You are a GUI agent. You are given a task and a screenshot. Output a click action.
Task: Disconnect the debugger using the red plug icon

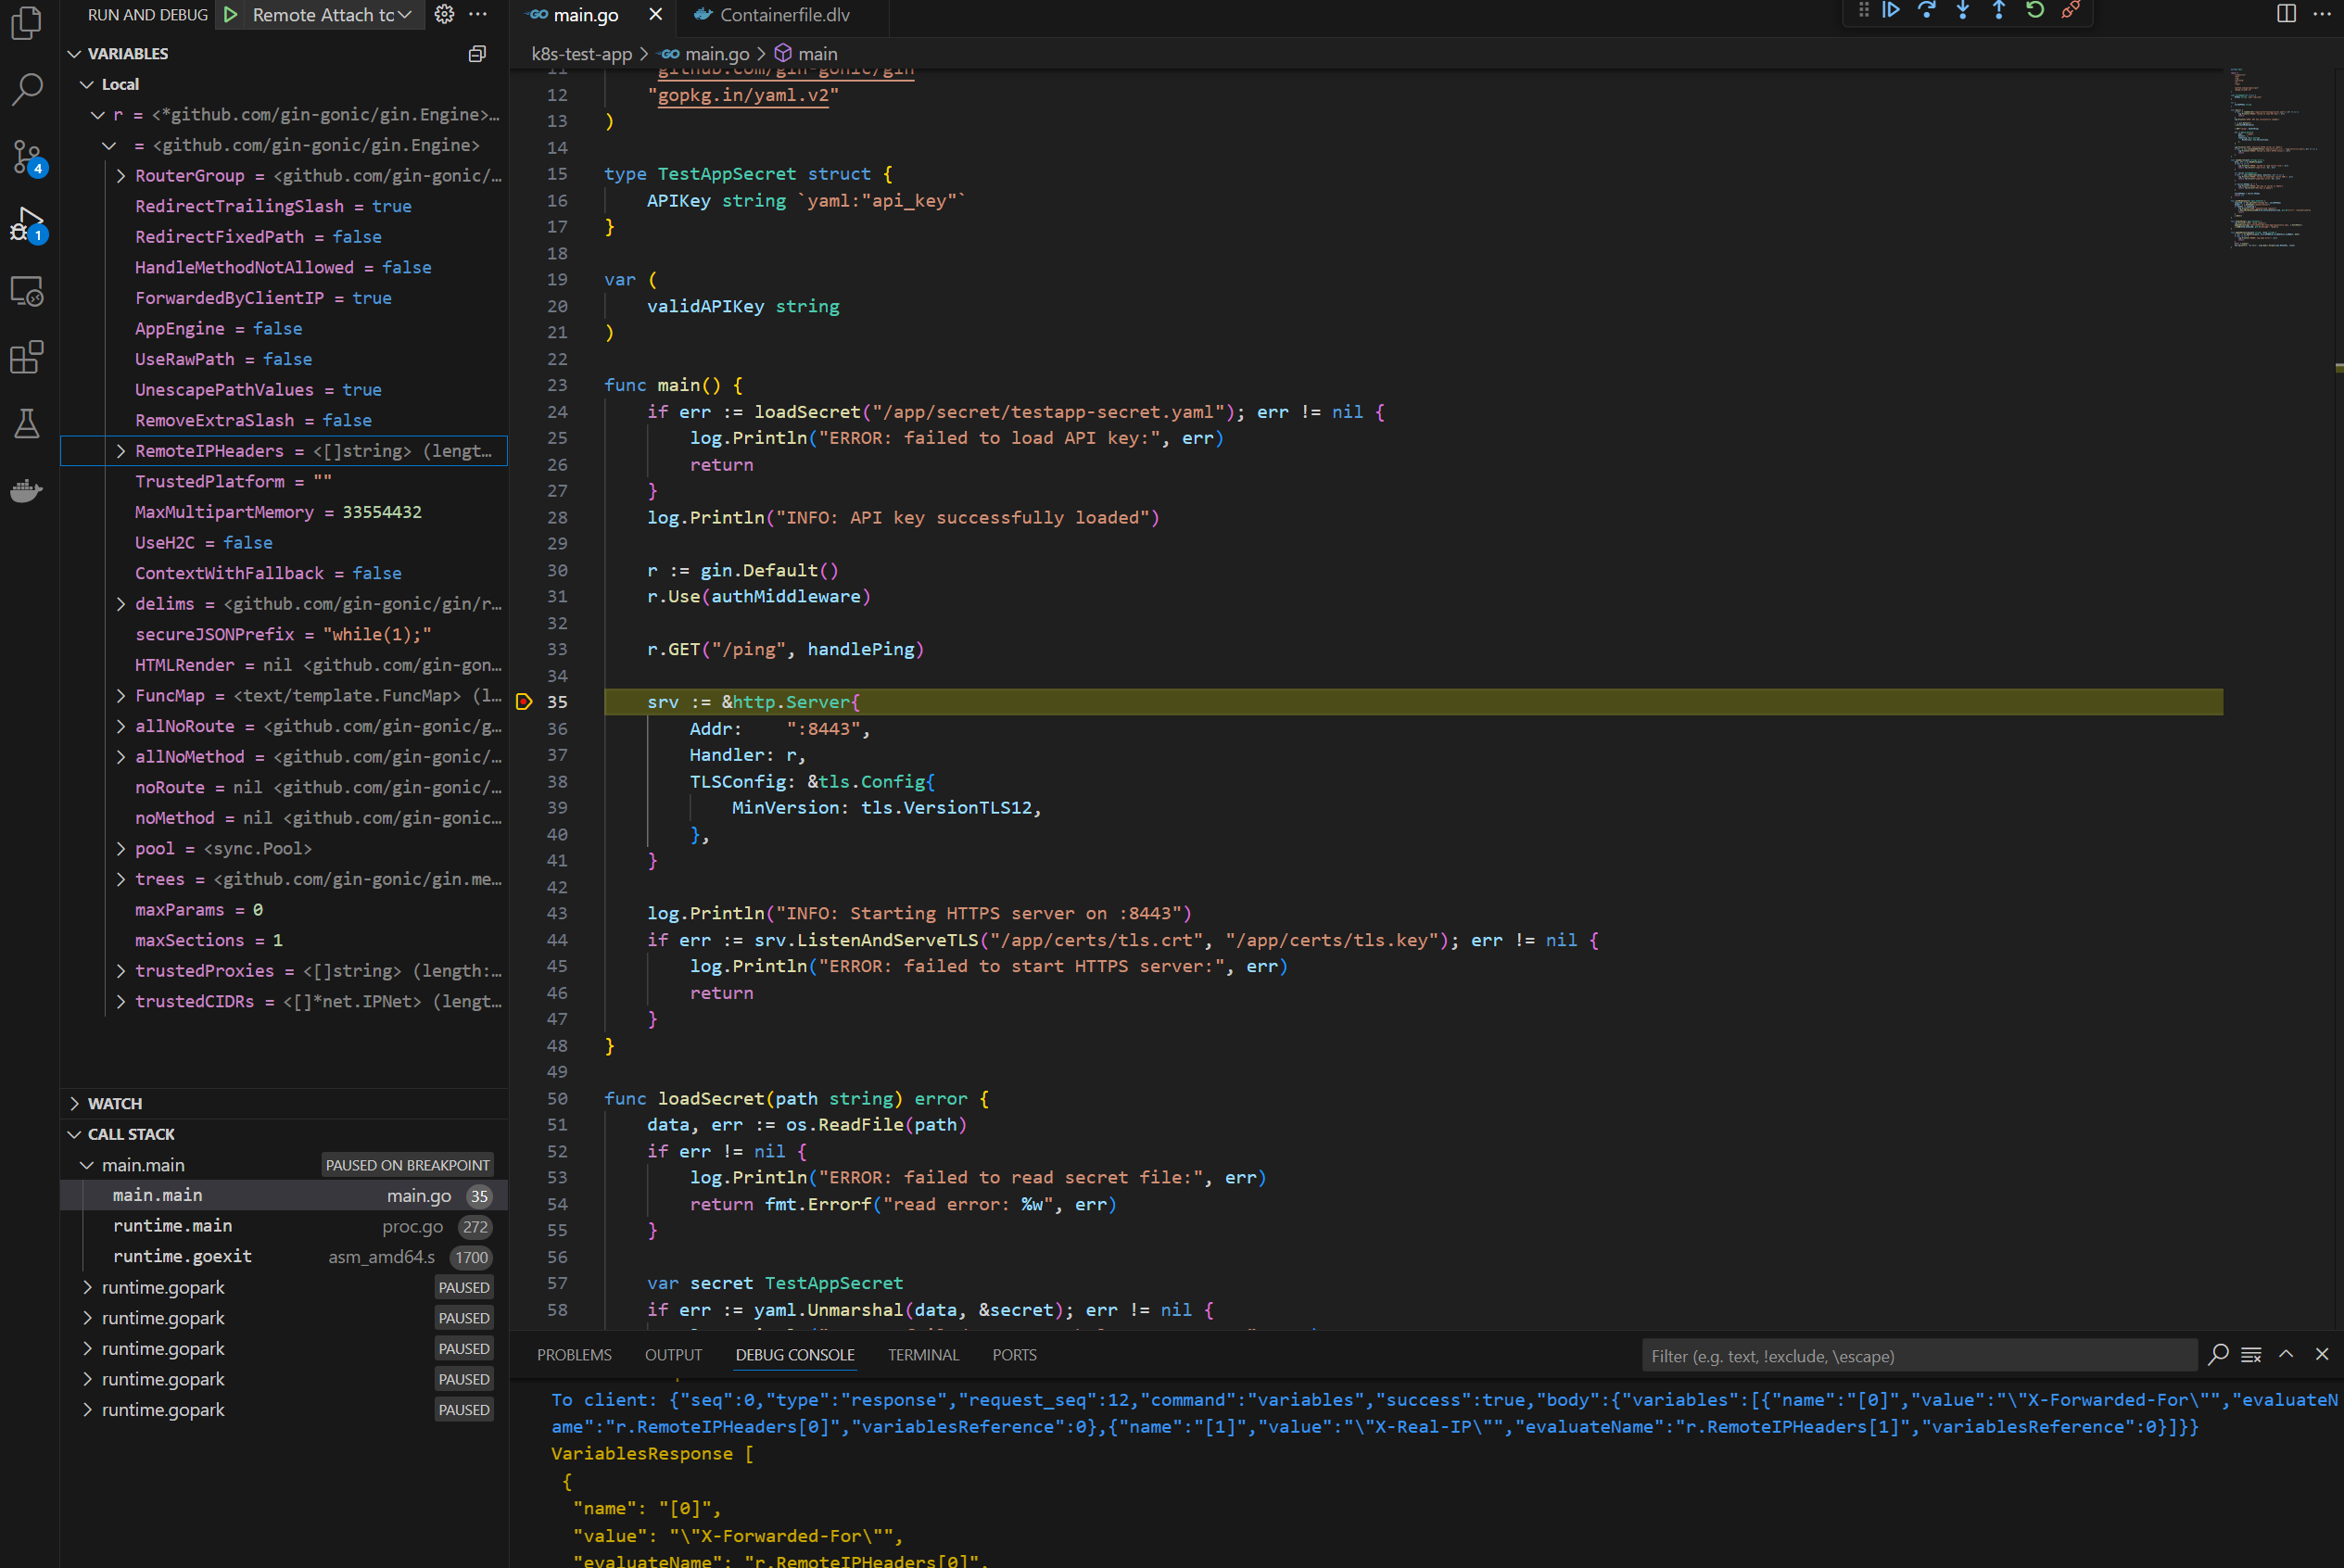pos(2070,10)
